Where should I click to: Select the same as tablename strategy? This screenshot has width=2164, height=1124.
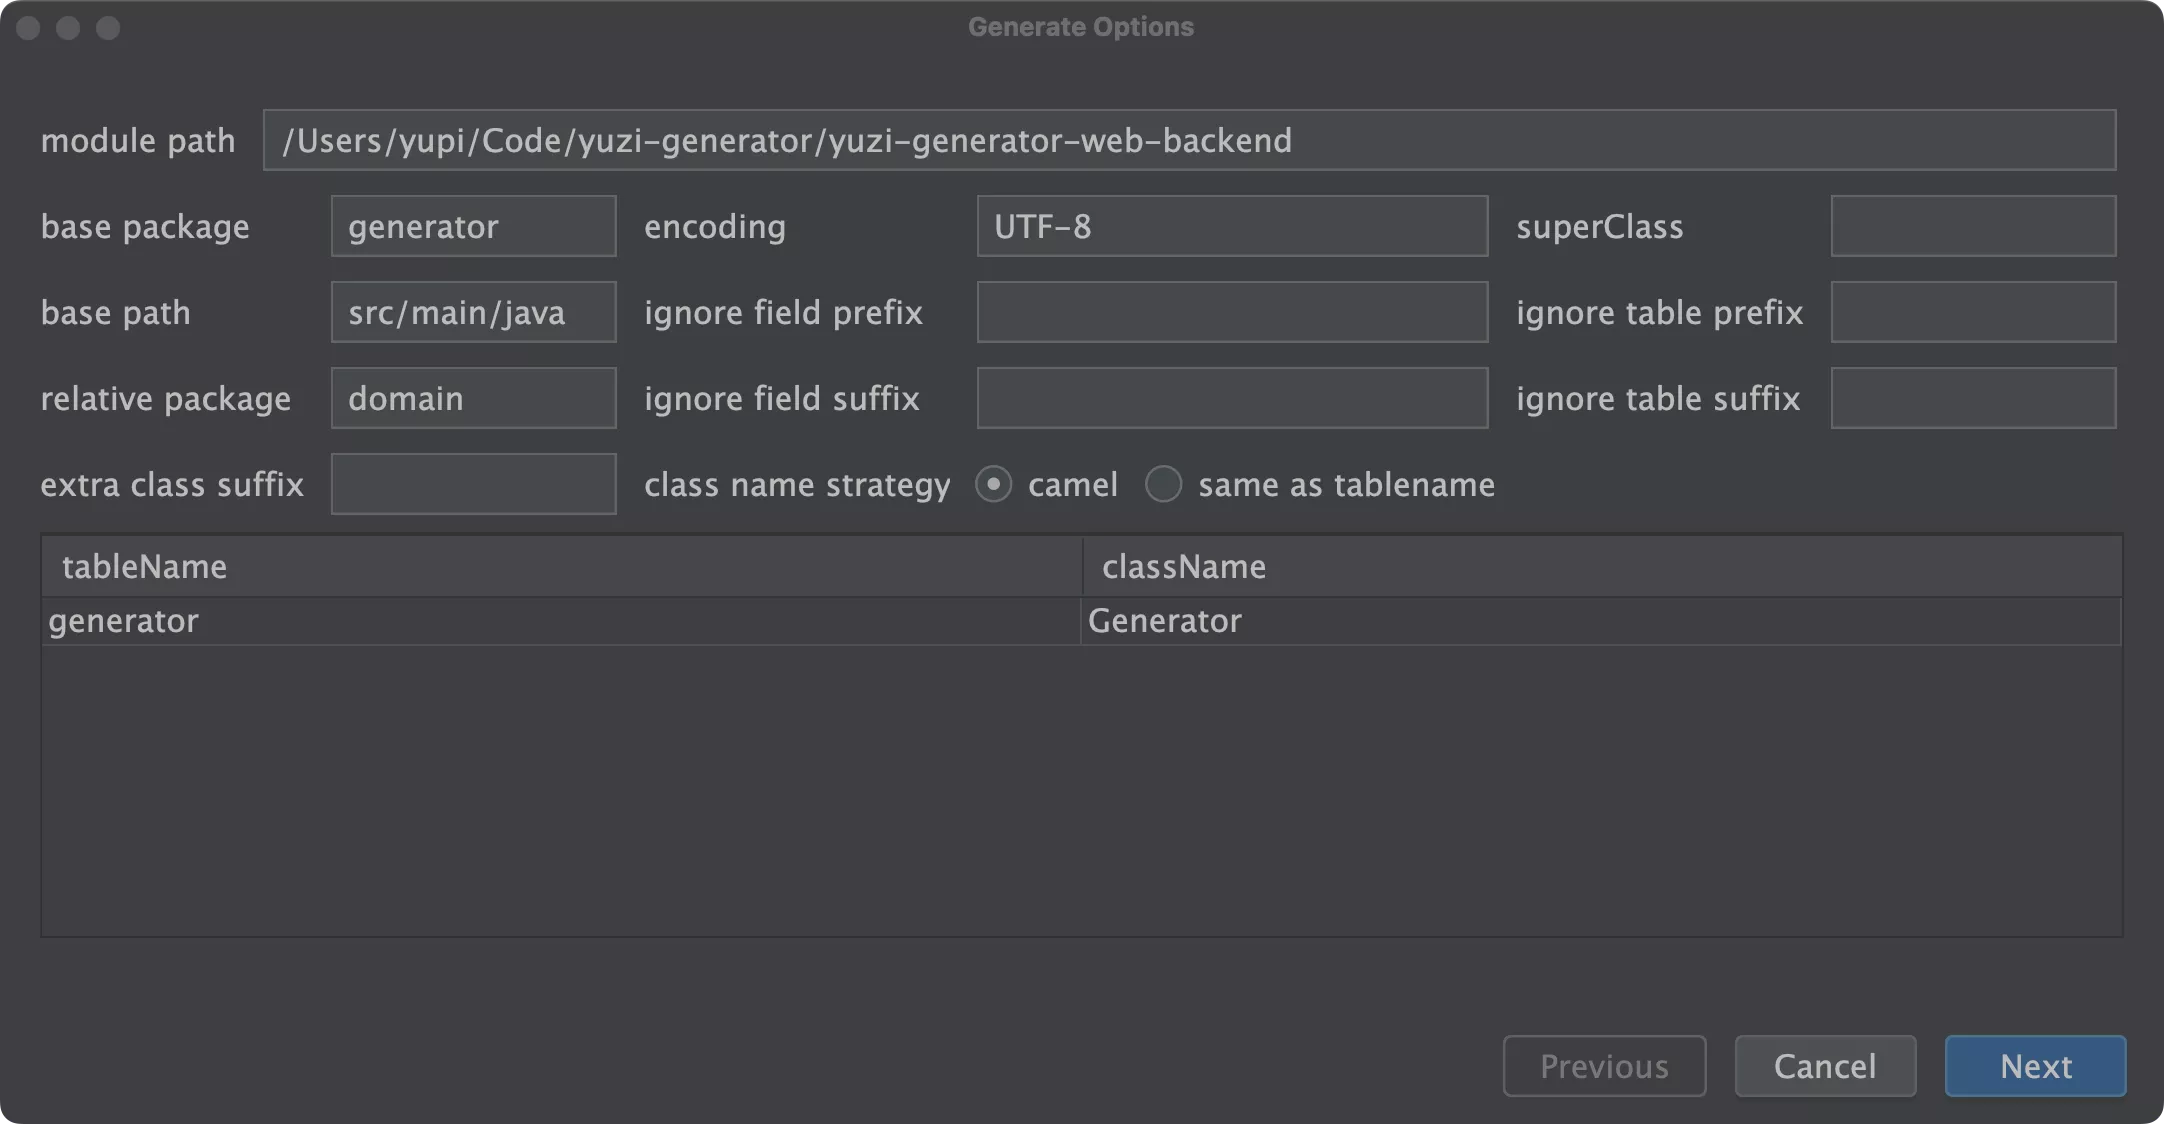1164,483
